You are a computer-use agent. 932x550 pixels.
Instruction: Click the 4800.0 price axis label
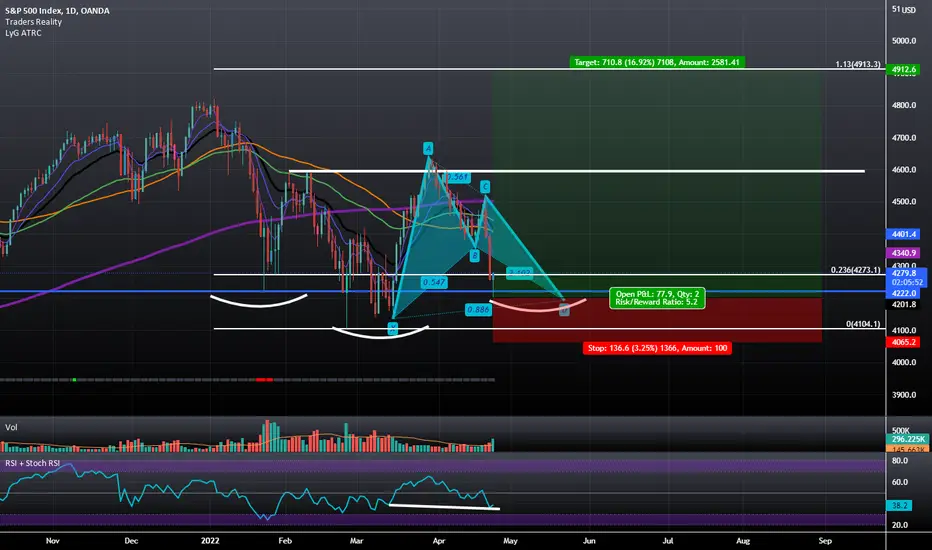click(903, 105)
